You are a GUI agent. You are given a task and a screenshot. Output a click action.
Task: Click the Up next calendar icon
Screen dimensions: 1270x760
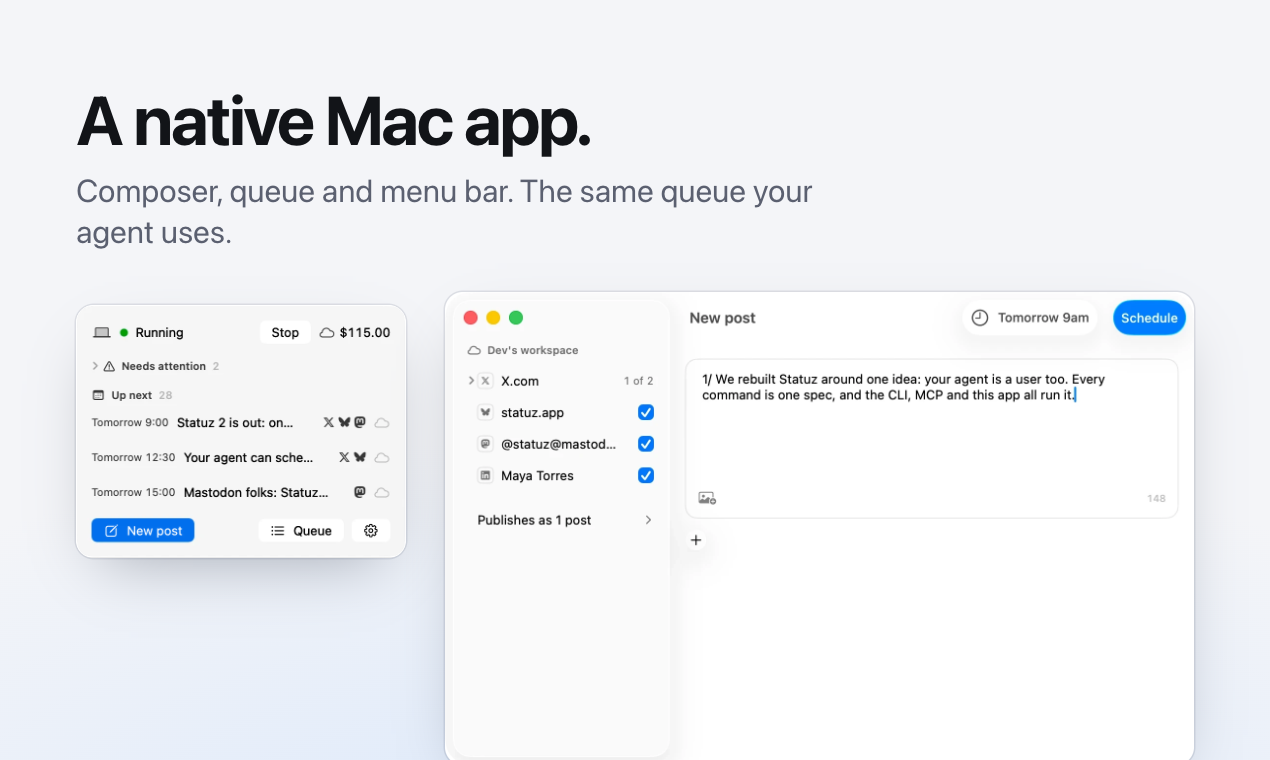(98, 395)
